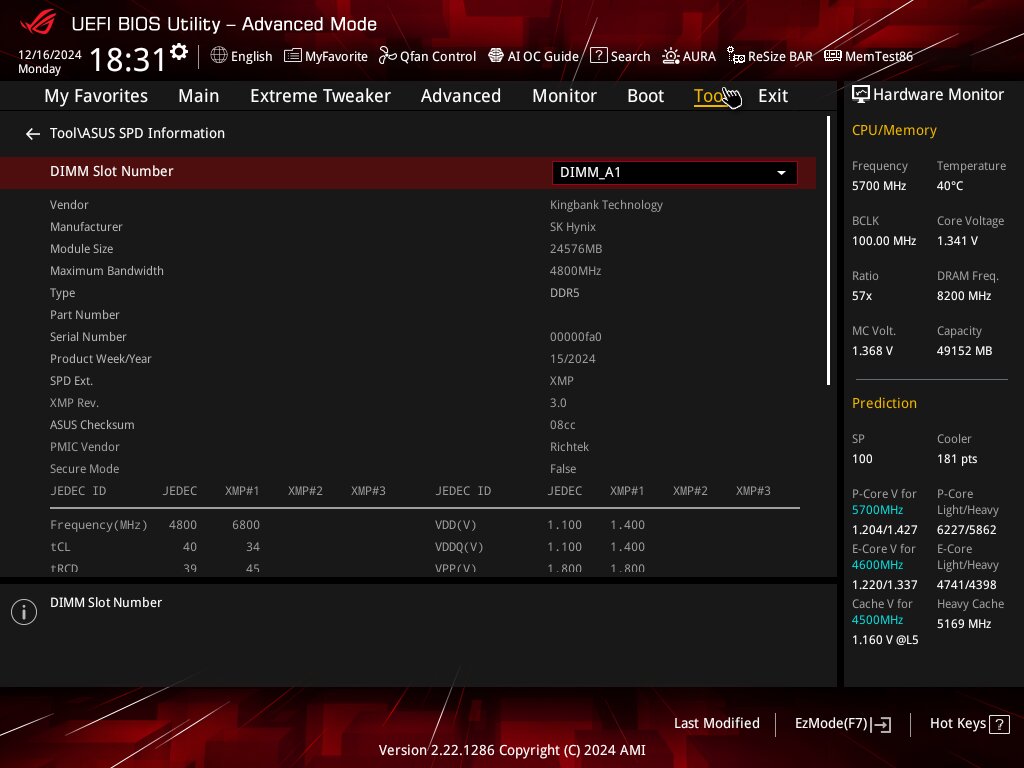Click ASUS Checksum value 08cc

[x=562, y=425]
